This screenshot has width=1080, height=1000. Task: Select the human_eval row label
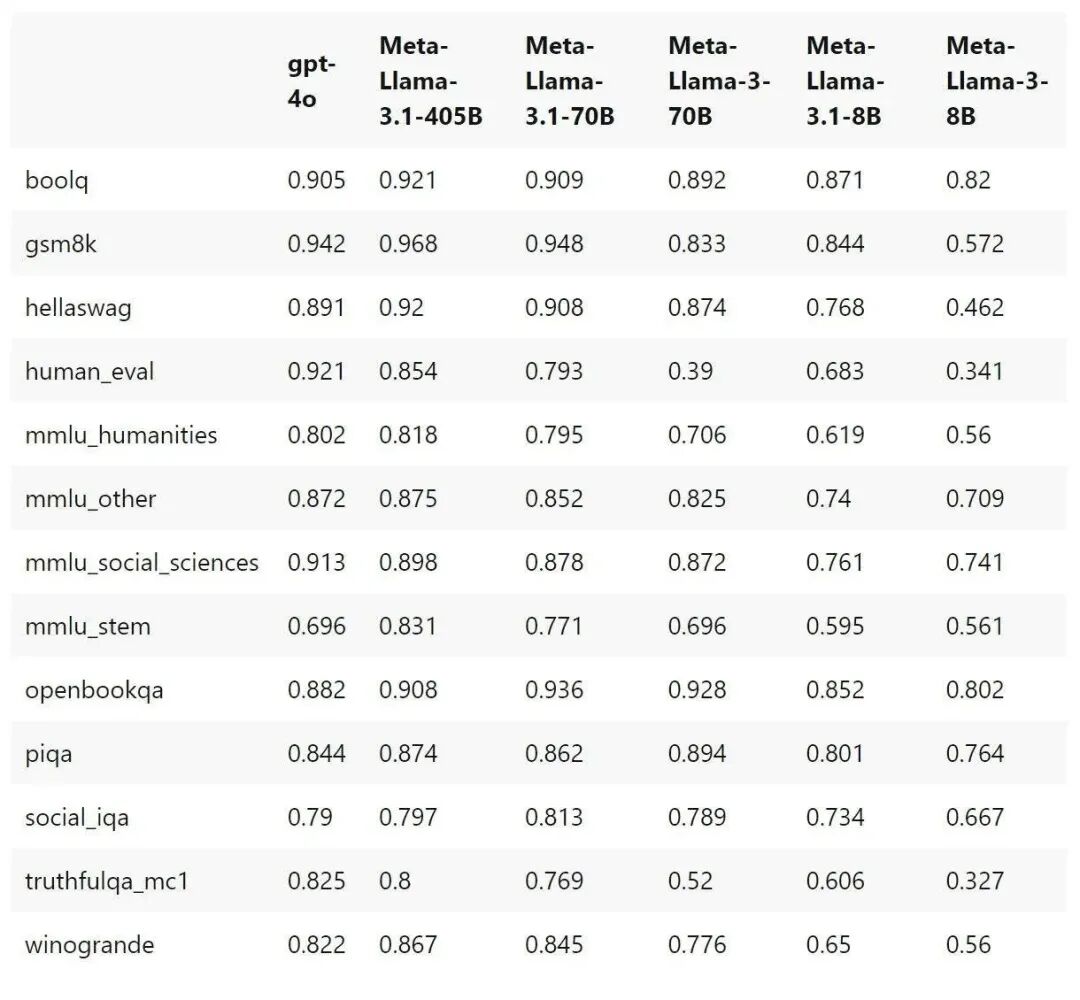click(x=90, y=372)
